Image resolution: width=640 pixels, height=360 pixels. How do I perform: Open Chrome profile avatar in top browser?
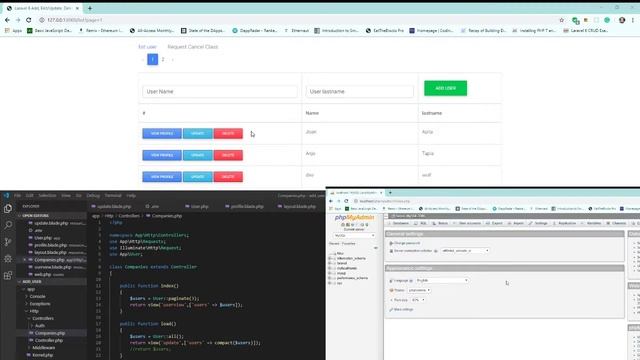click(622, 20)
